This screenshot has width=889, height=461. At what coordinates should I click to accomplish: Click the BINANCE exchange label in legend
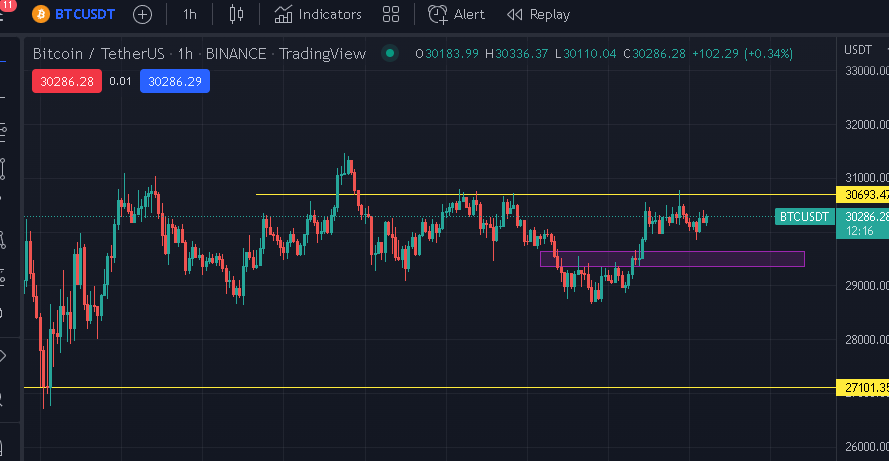point(236,54)
